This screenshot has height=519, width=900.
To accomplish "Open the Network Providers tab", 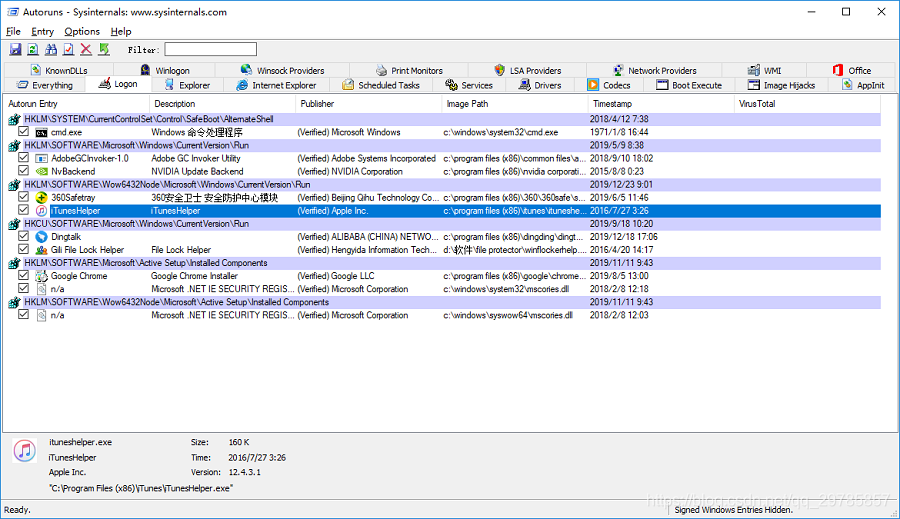I will click(x=654, y=71).
